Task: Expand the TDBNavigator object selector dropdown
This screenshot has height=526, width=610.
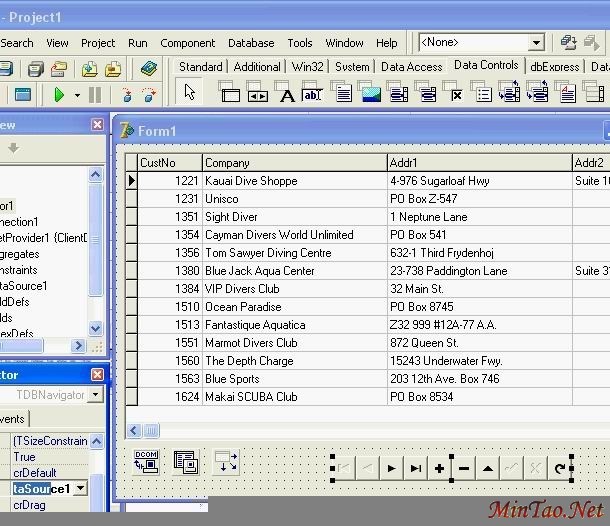Action: 96,395
